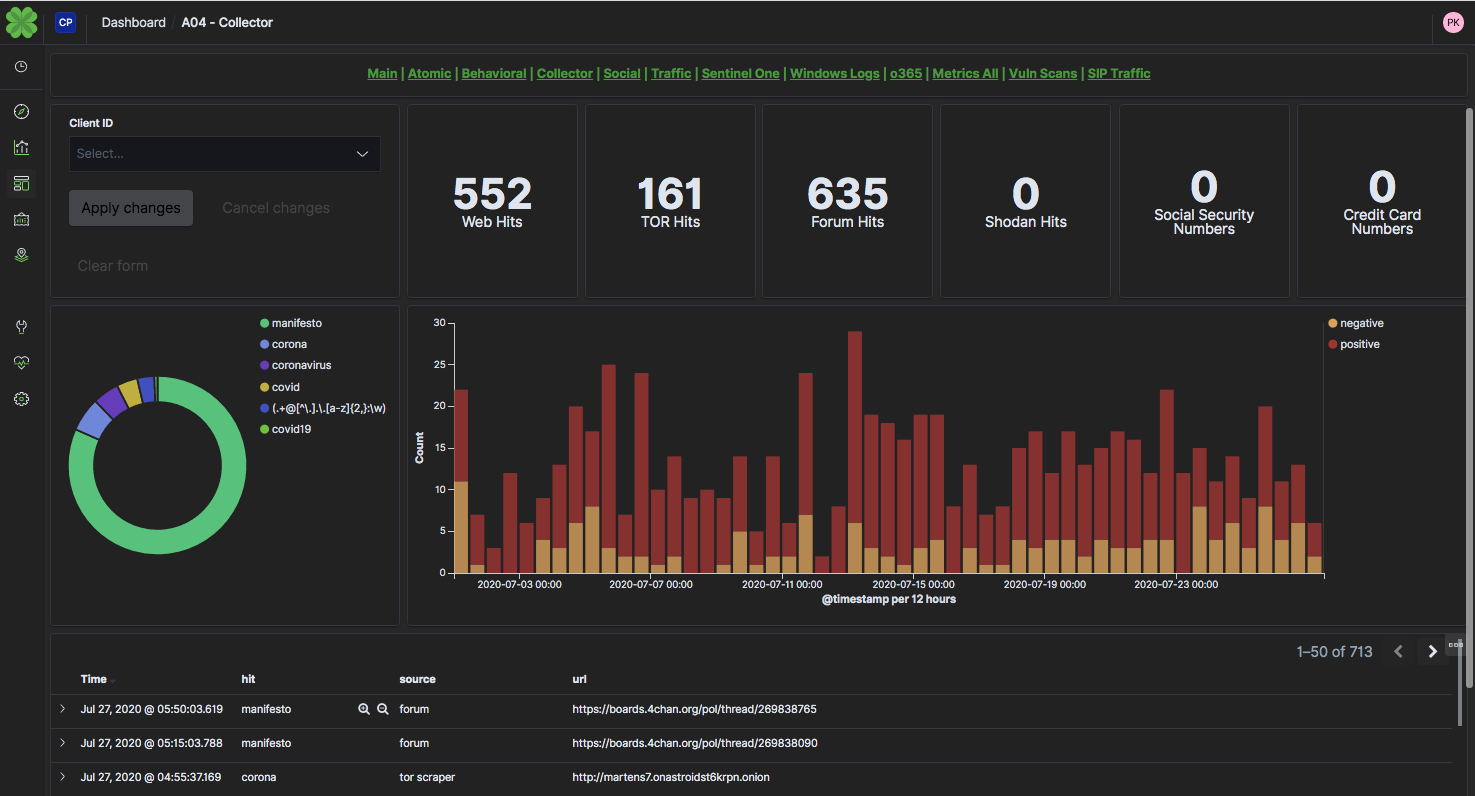Click the hit column header
Viewport: 1475px width, 796px height.
(x=248, y=679)
